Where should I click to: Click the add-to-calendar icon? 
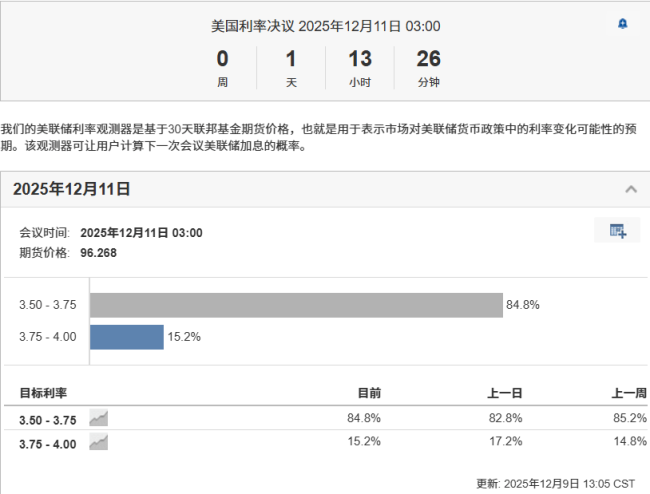[x=617, y=231]
